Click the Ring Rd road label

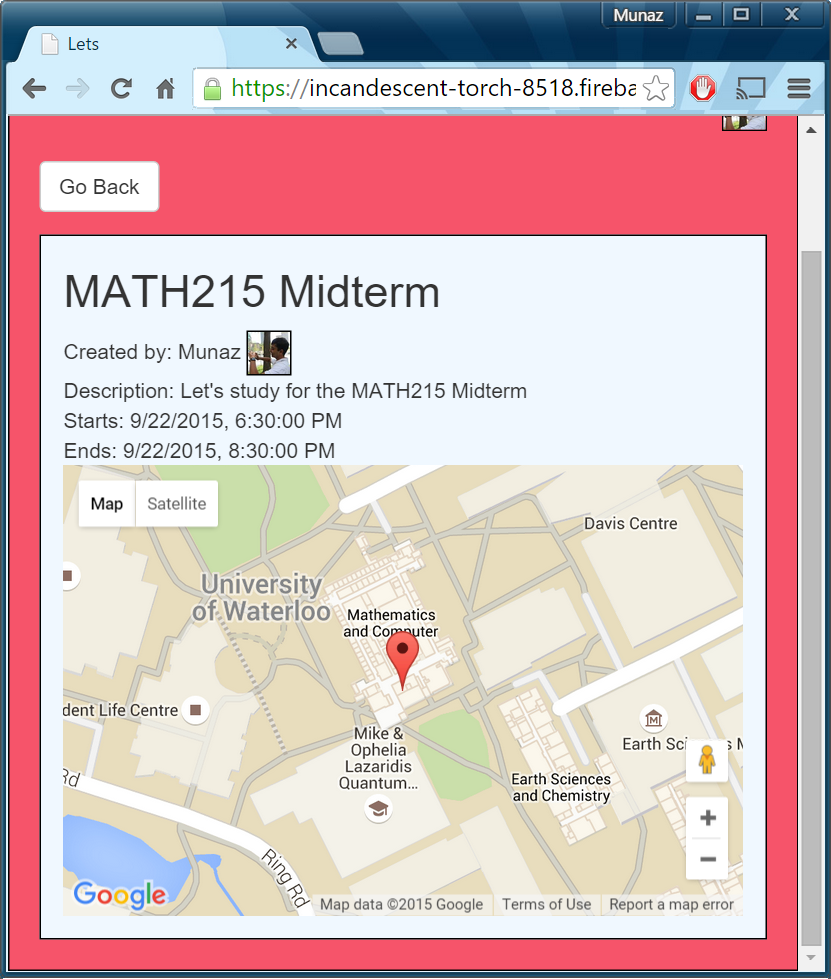[285, 877]
